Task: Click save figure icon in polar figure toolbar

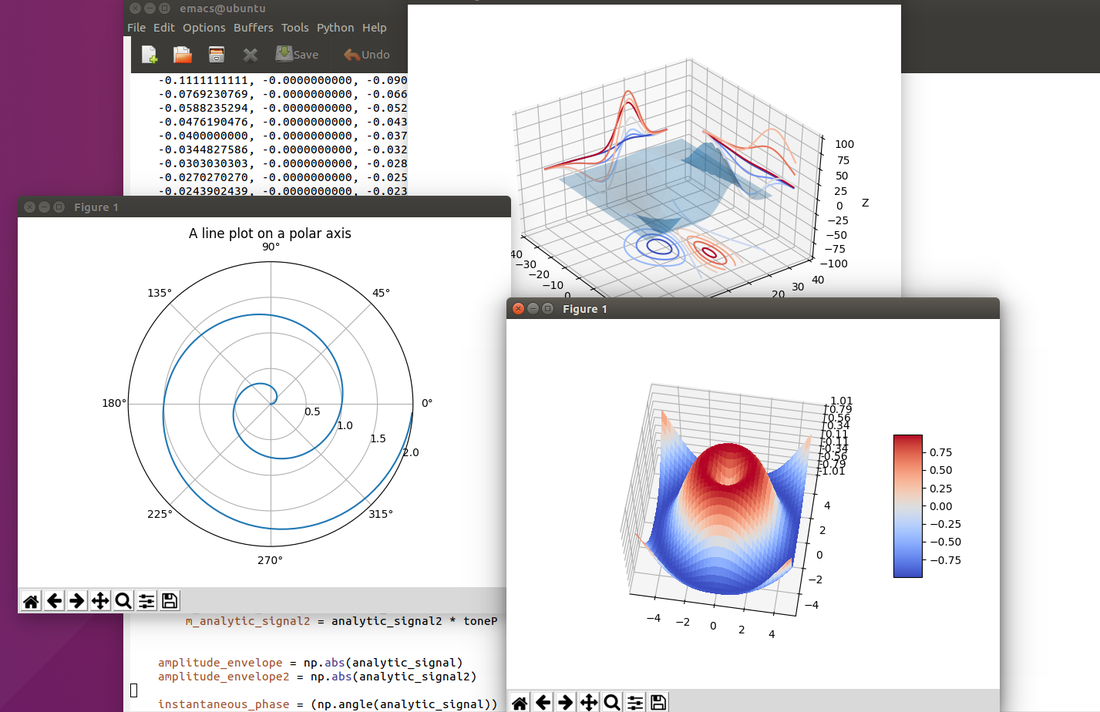Action: (x=169, y=601)
